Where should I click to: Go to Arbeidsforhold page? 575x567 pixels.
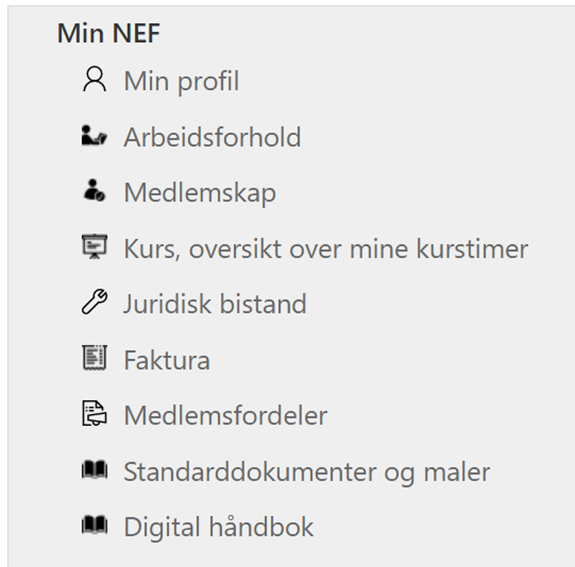212,137
